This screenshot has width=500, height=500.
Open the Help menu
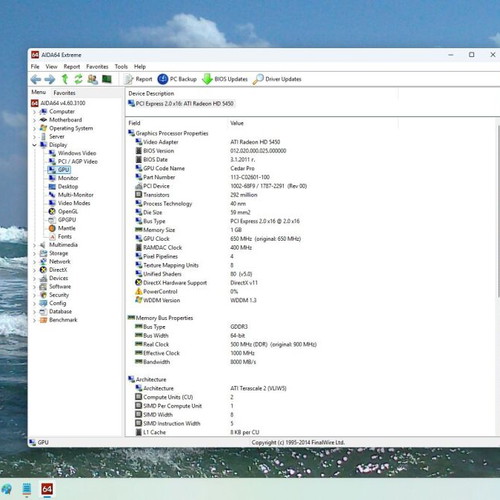[x=140, y=67]
